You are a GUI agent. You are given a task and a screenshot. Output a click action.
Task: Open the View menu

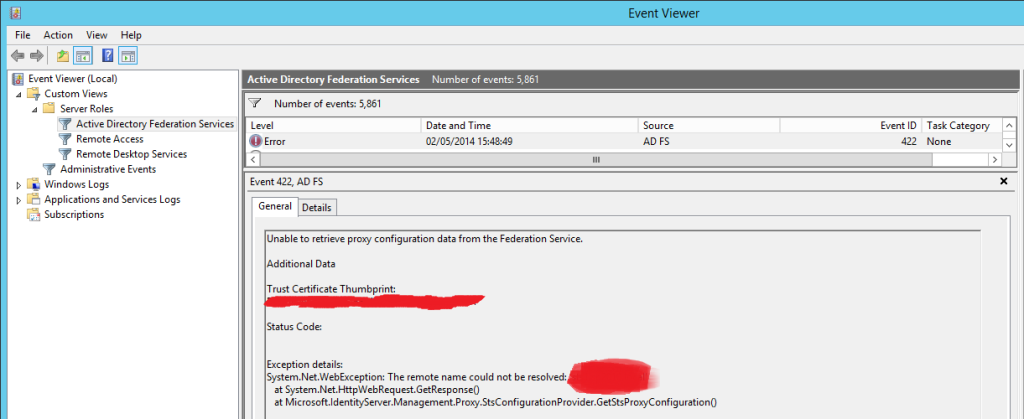coord(96,35)
